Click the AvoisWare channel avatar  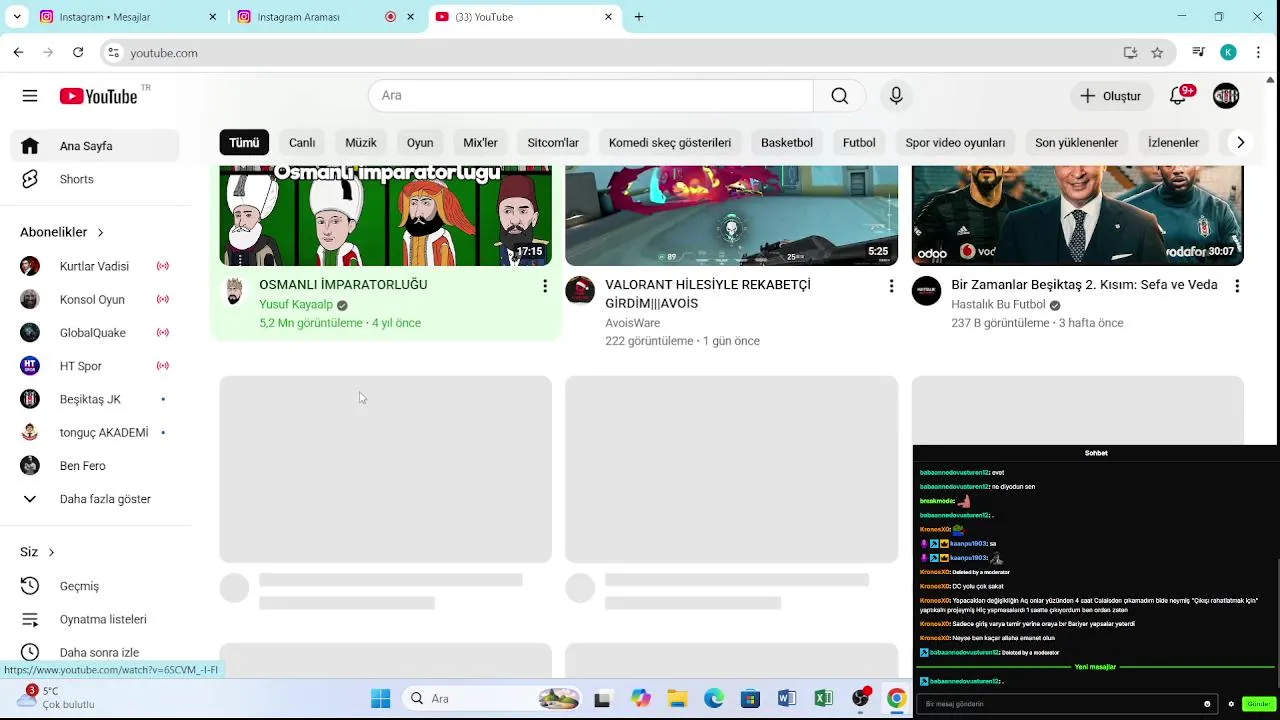pyautogui.click(x=580, y=291)
